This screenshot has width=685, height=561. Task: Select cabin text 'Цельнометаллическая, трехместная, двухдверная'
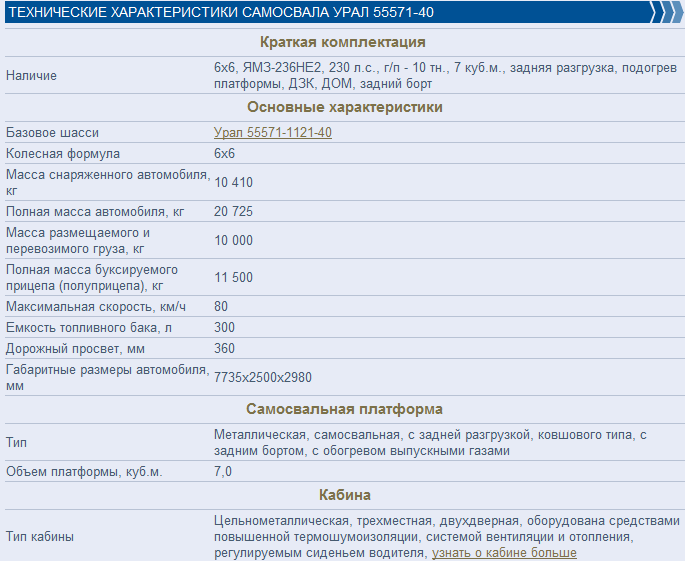[366, 521]
